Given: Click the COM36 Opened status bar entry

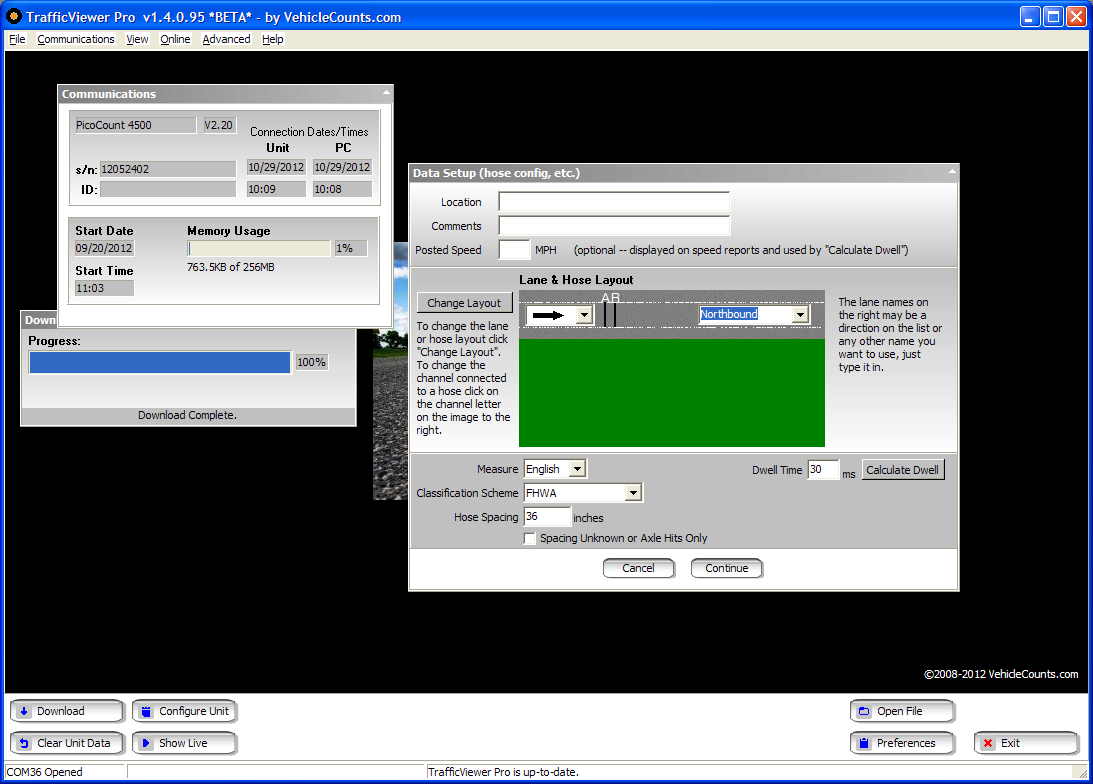Looking at the screenshot, I should pos(65,772).
